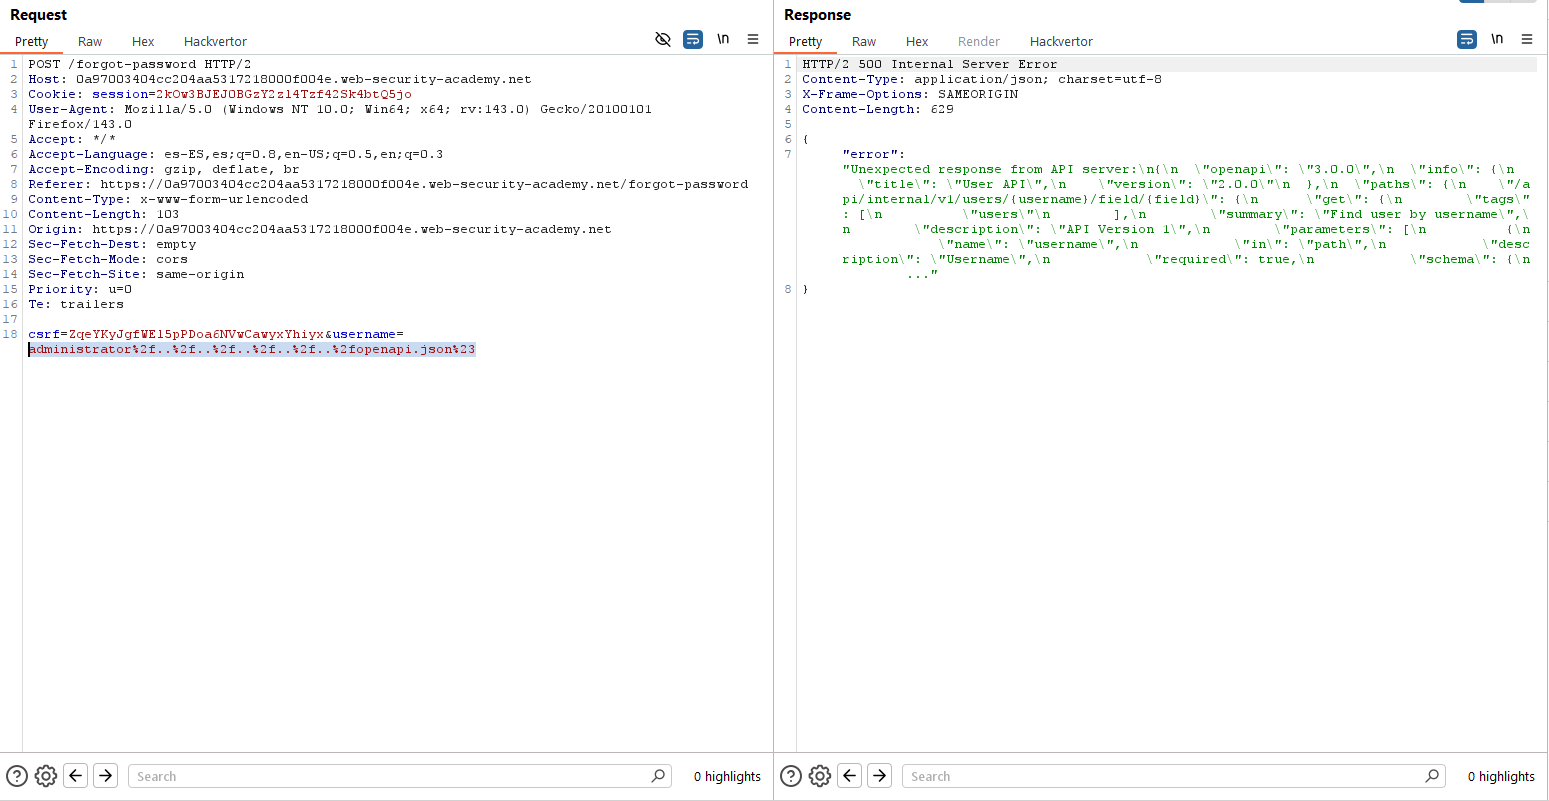The image size is (1549, 801).
Task: Open the Response panel hamburger menu
Action: pos(1527,40)
